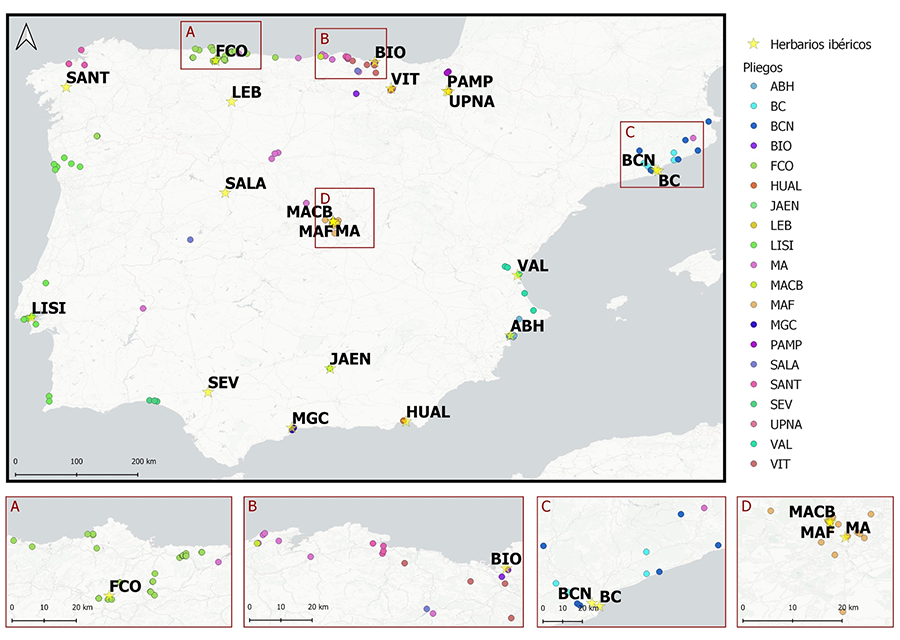
Task: Select the HUAL star on south coast
Action: pos(406,421)
